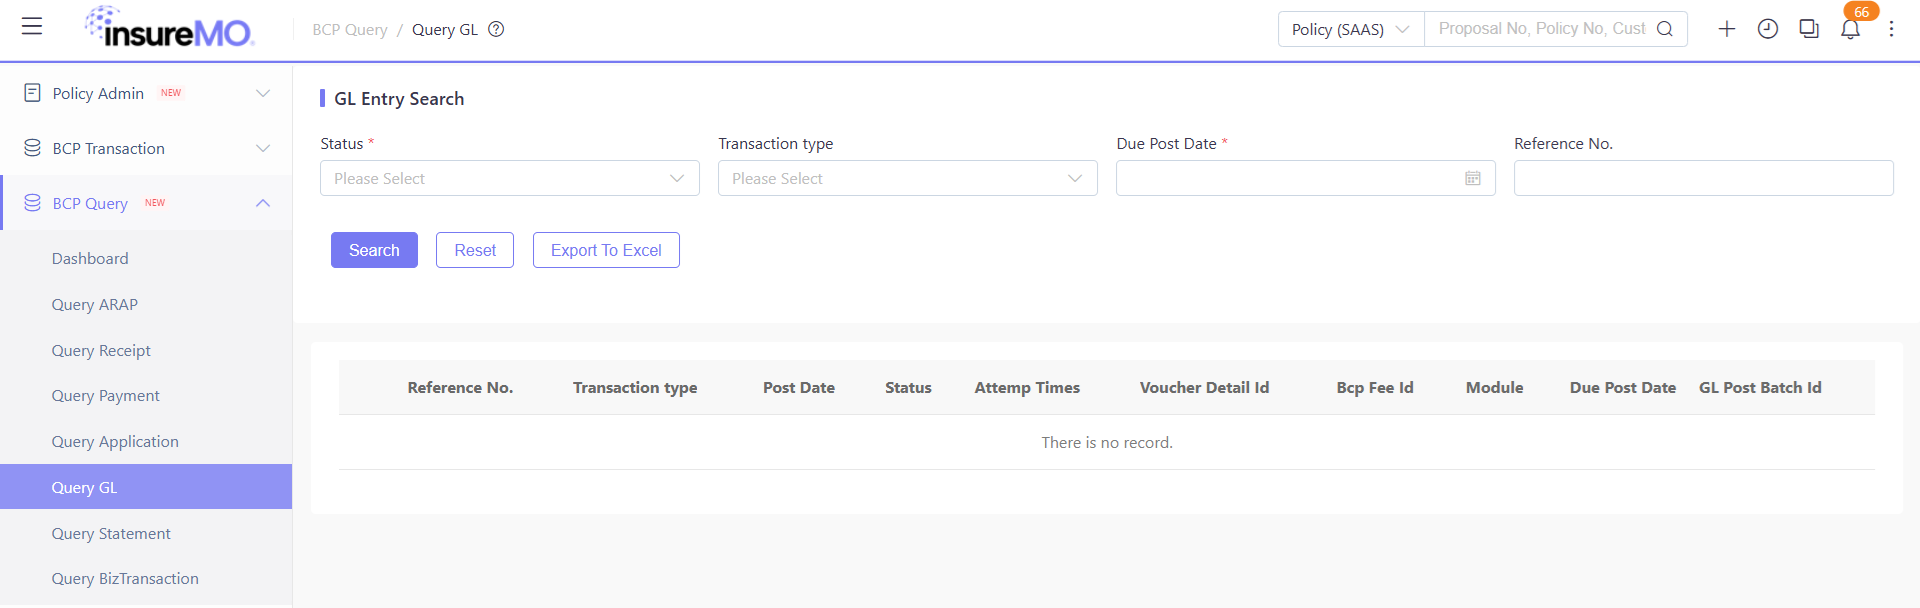Viewport: 1920px width, 608px height.
Task: Open the vertical three-dot more menu
Action: pyautogui.click(x=1891, y=29)
